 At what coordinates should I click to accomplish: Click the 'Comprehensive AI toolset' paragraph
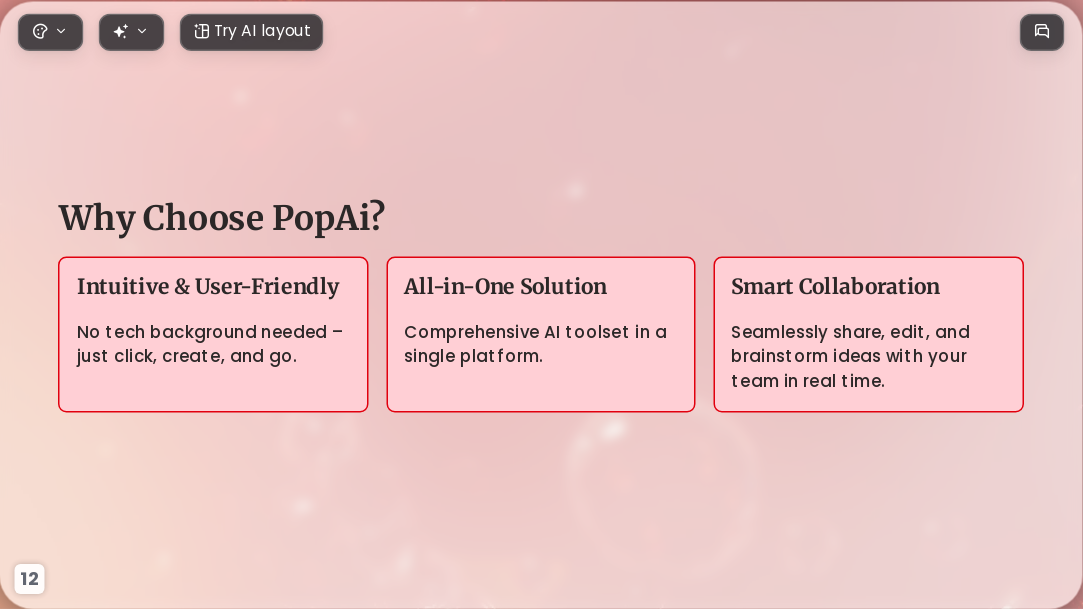[x=535, y=344]
